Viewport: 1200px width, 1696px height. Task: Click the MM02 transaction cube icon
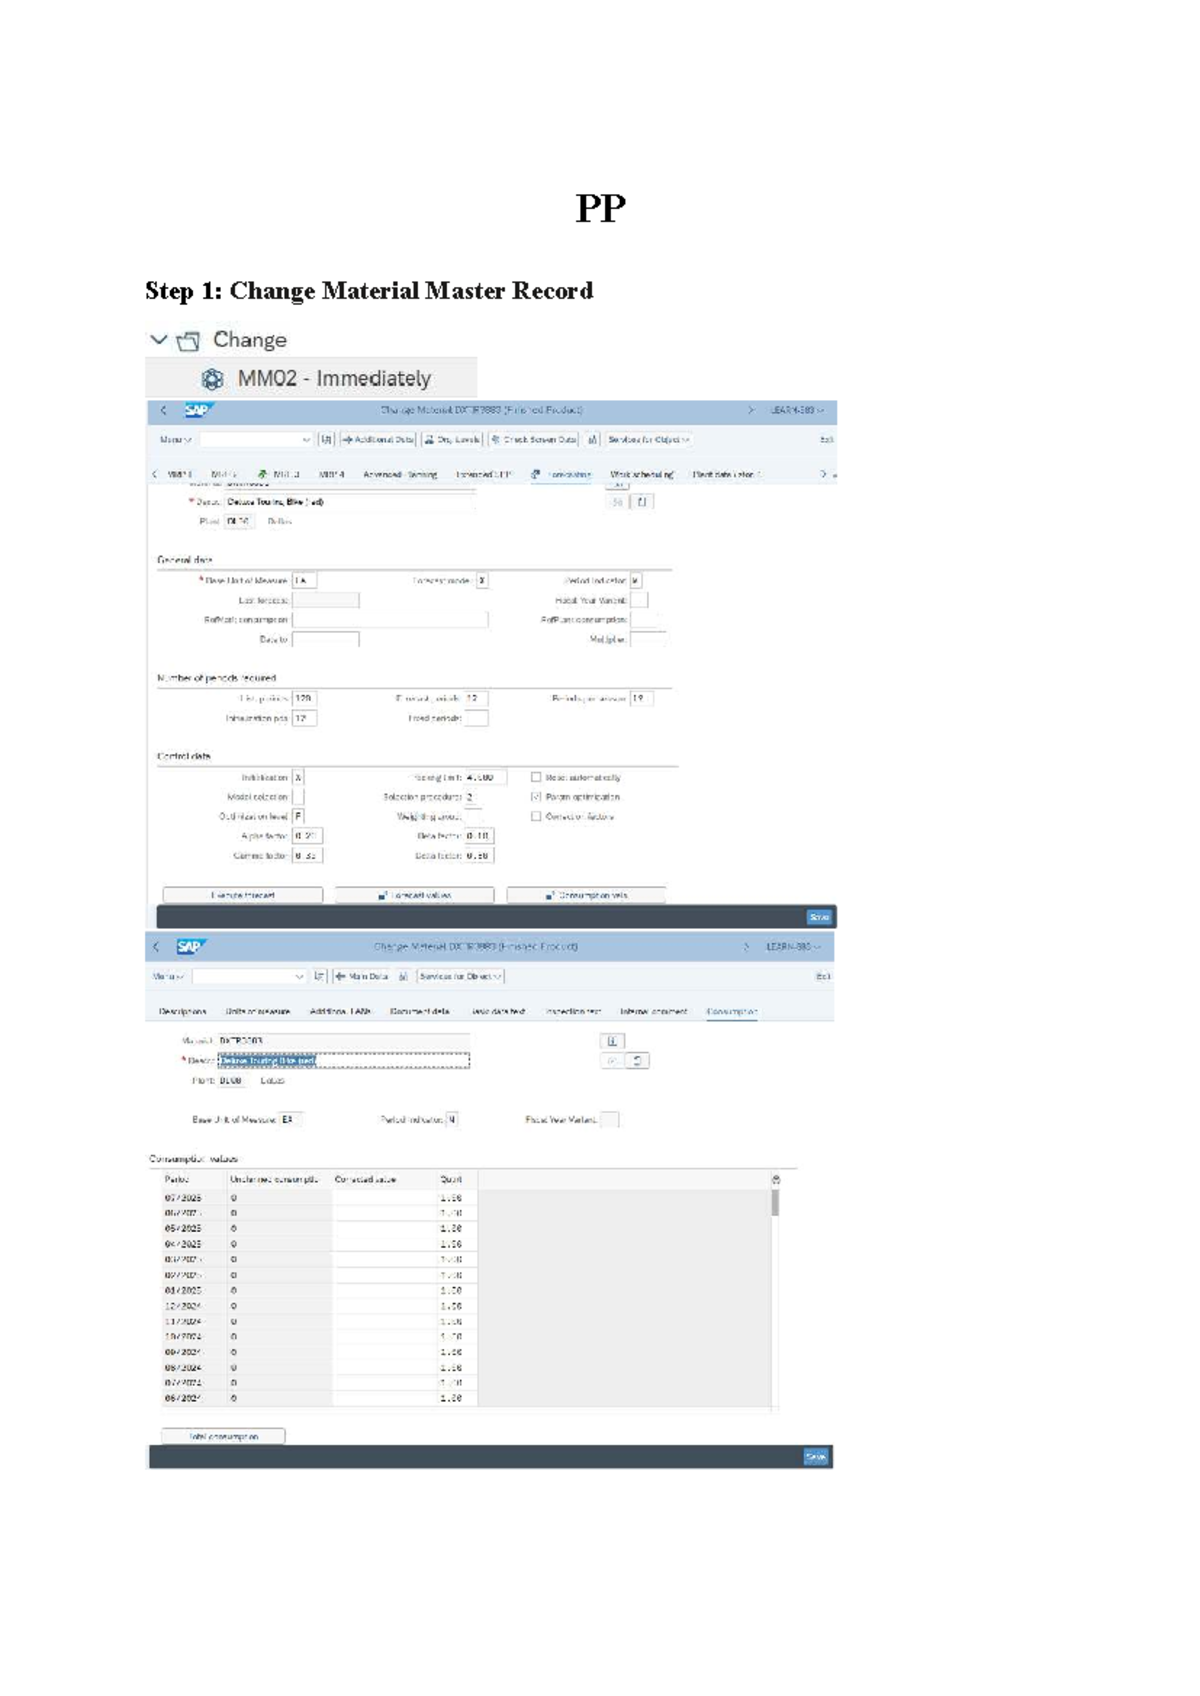pos(212,379)
